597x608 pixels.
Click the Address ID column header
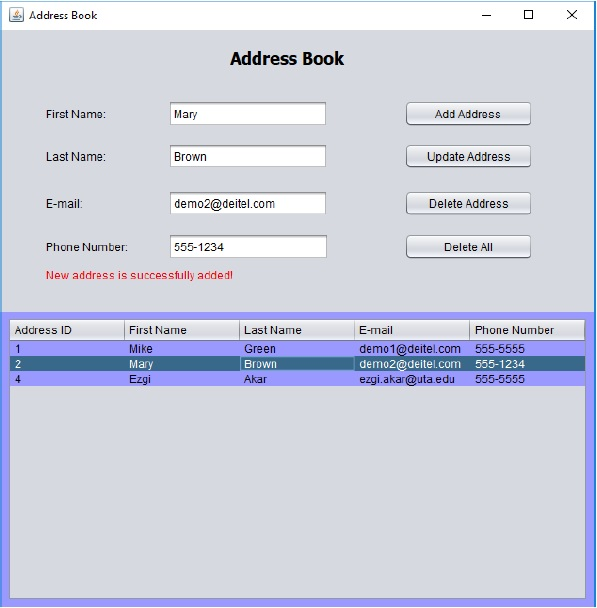(x=67, y=330)
